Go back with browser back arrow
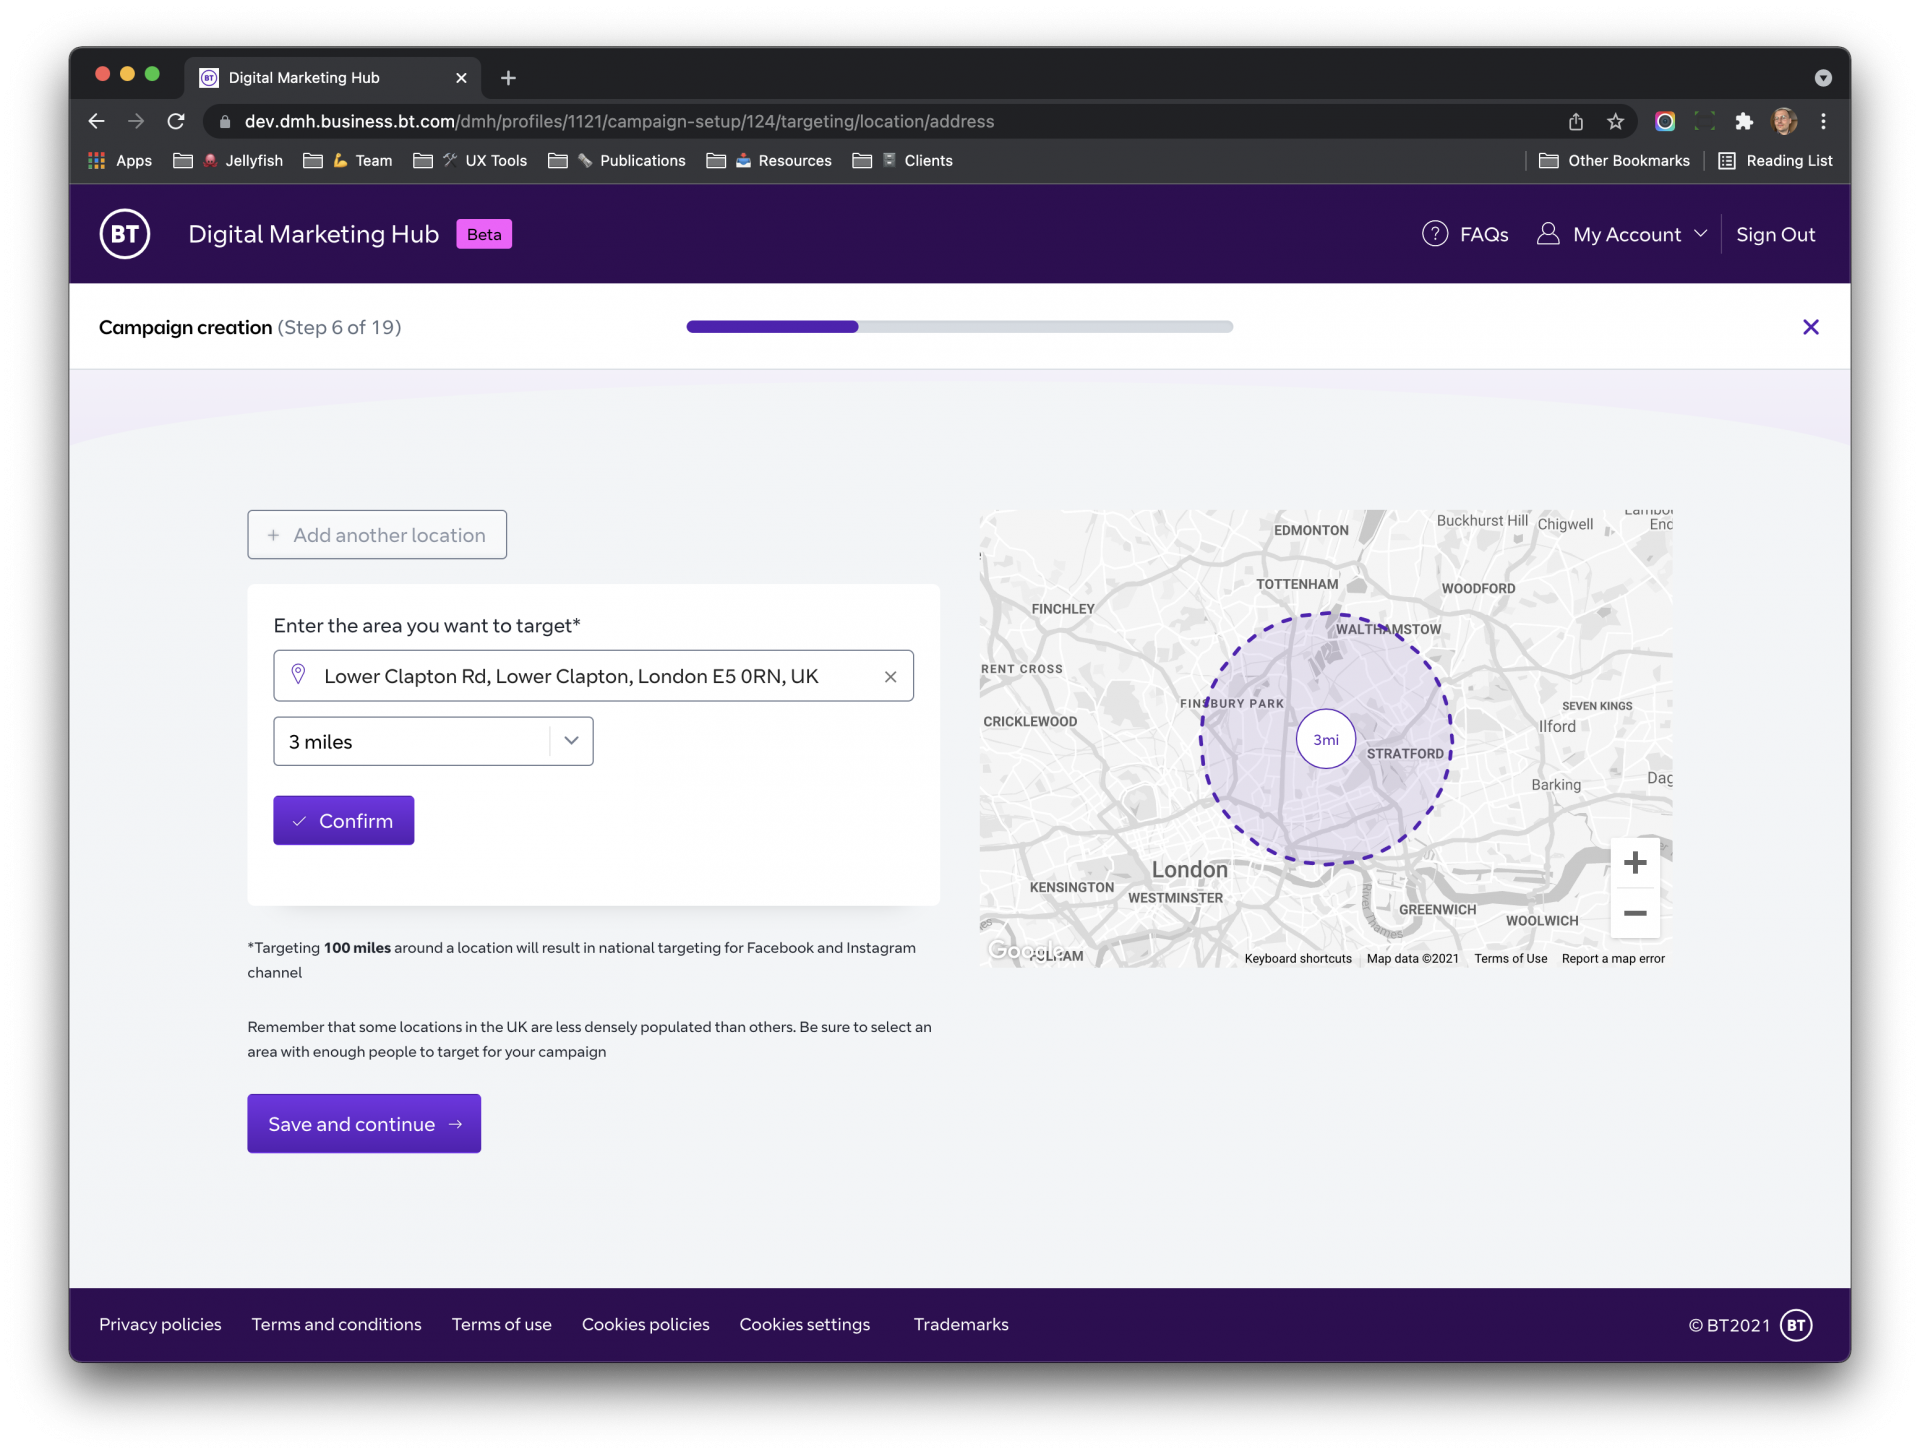1920x1454 pixels. pyautogui.click(x=96, y=121)
